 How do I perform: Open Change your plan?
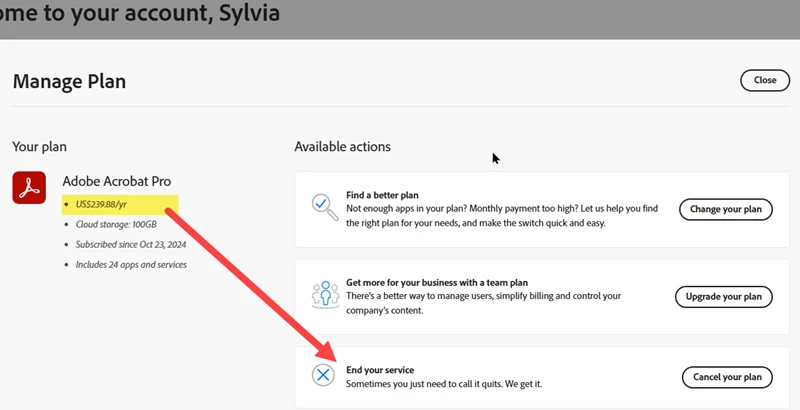726,209
